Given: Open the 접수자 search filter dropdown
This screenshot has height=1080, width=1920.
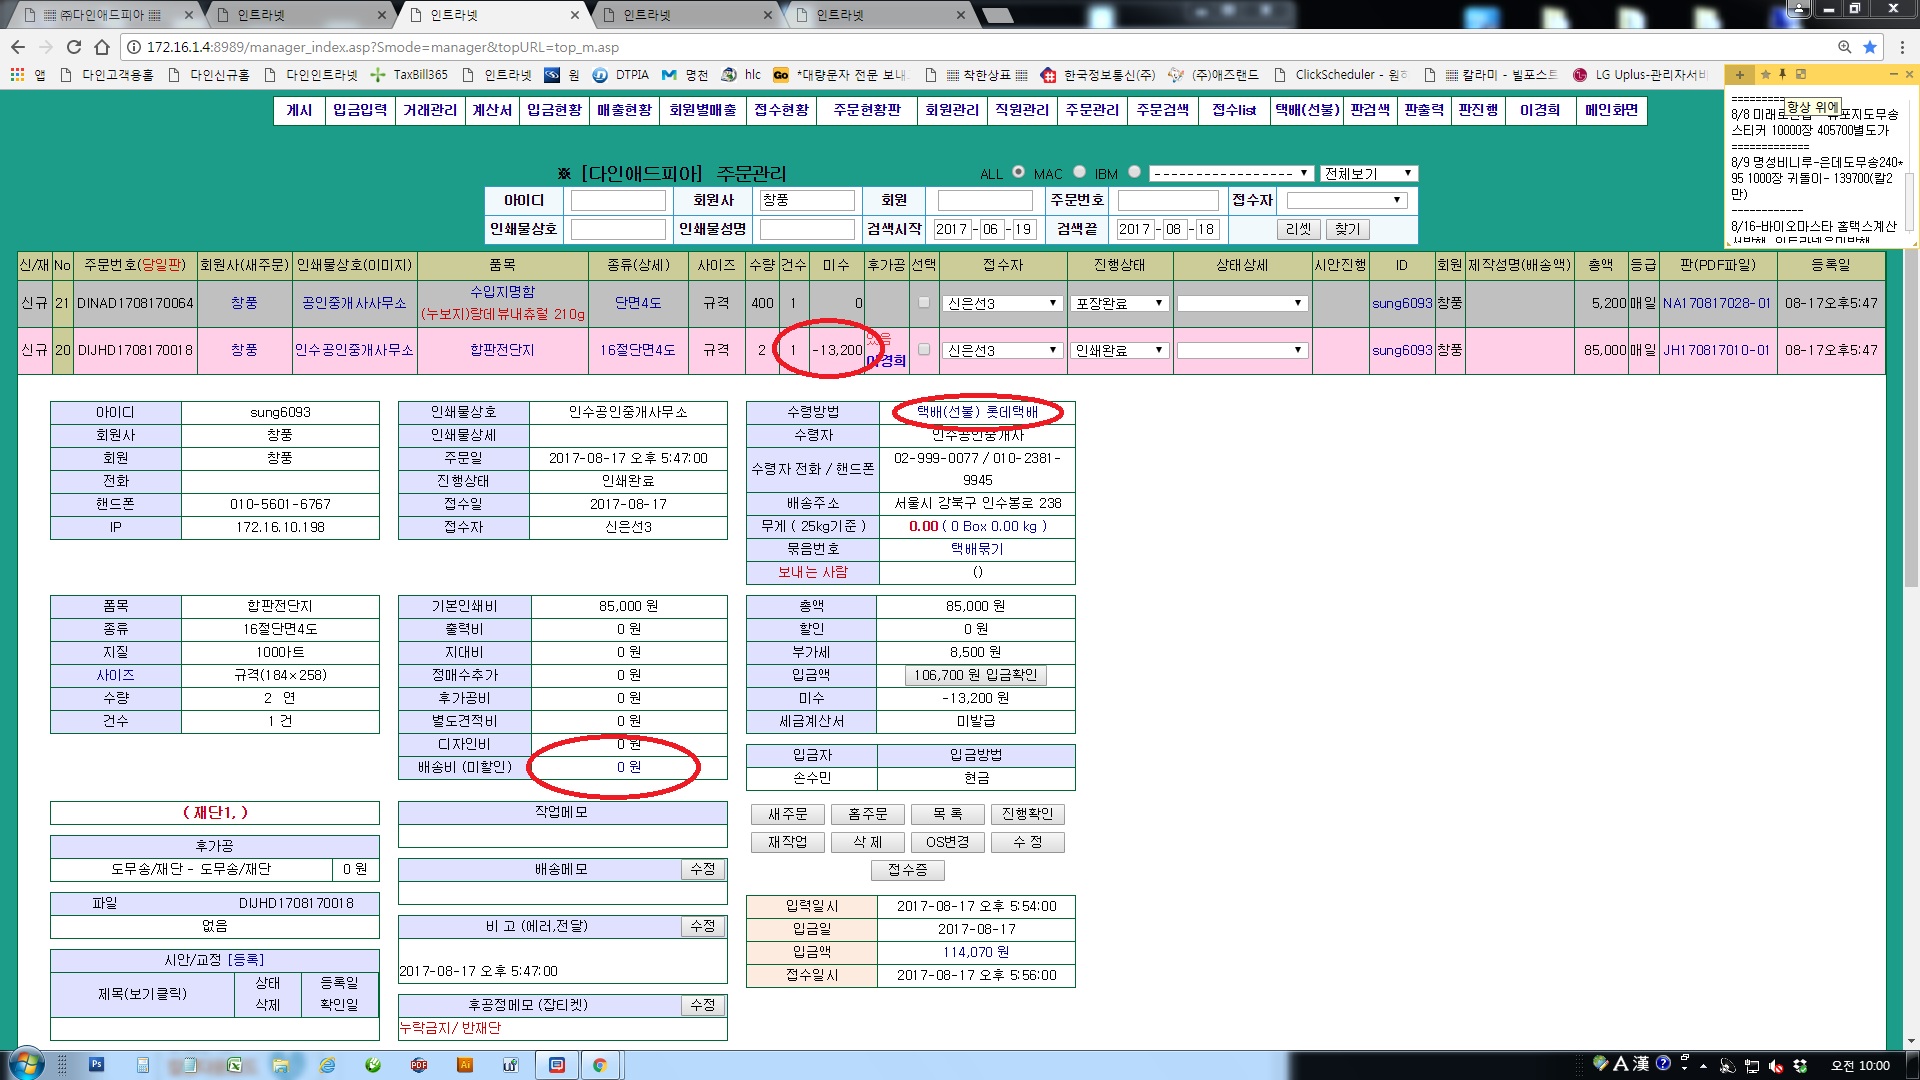Looking at the screenshot, I should click(x=1346, y=200).
